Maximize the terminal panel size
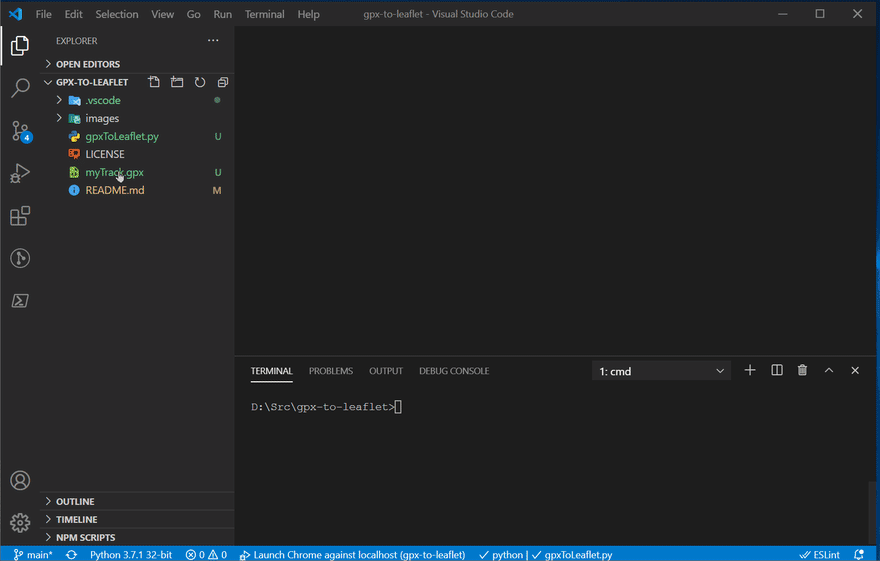This screenshot has height=561, width=880. point(829,370)
